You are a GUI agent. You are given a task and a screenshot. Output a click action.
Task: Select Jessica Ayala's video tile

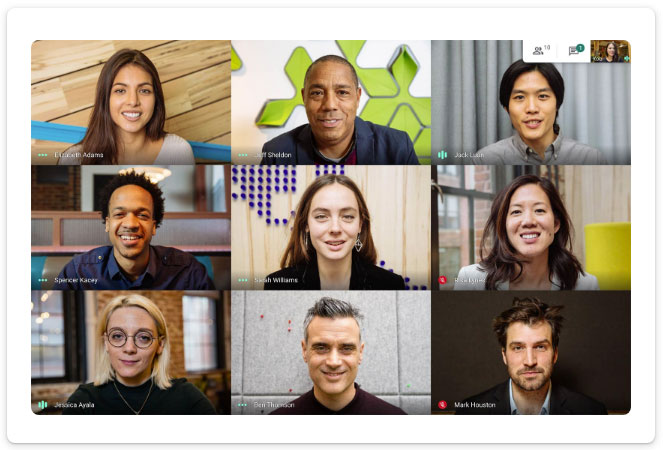pyautogui.click(x=131, y=352)
